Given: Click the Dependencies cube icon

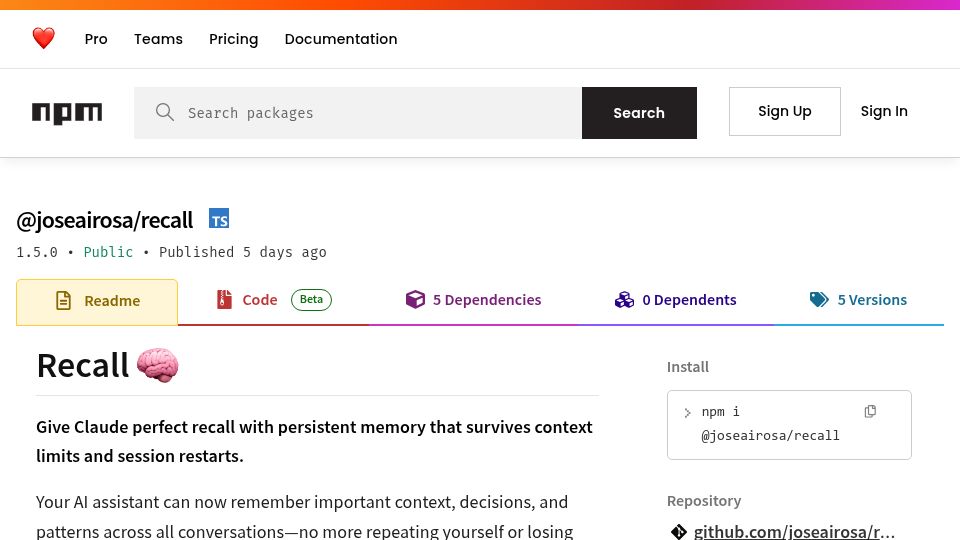Looking at the screenshot, I should pyautogui.click(x=415, y=299).
